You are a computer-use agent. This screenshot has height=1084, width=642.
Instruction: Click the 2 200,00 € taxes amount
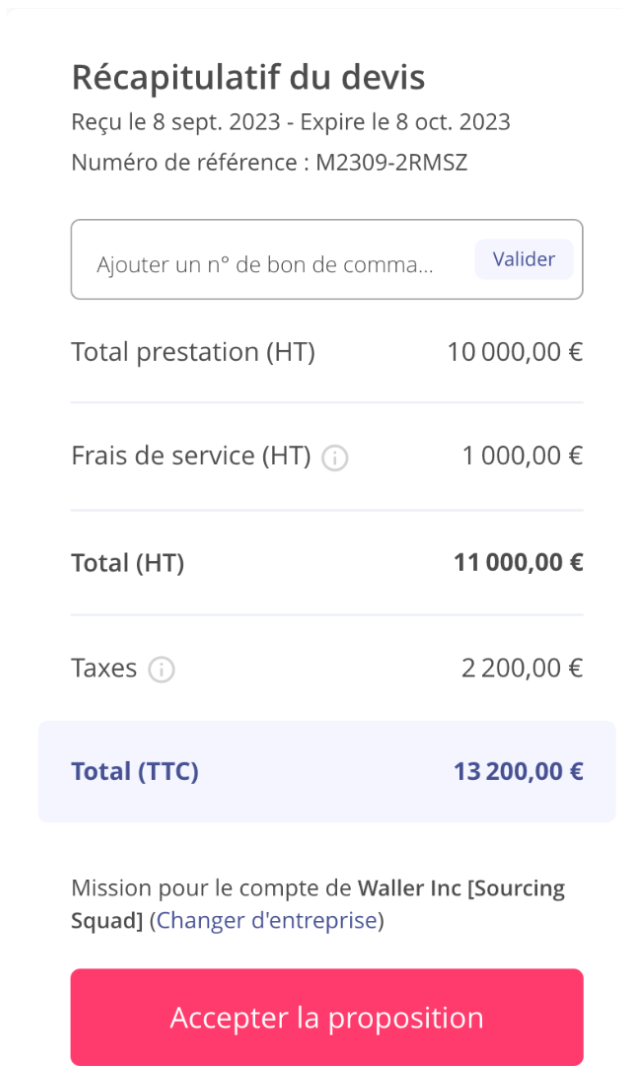pyautogui.click(x=522, y=668)
